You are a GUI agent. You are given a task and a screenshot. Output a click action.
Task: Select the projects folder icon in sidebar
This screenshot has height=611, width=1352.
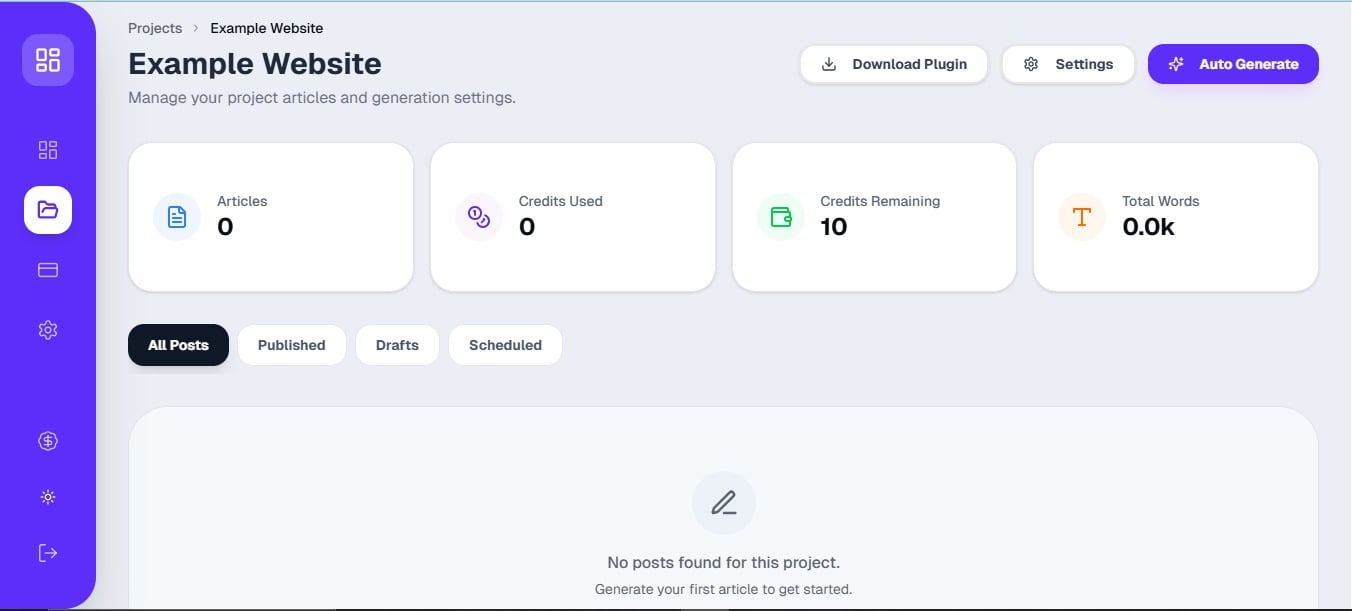click(48, 210)
